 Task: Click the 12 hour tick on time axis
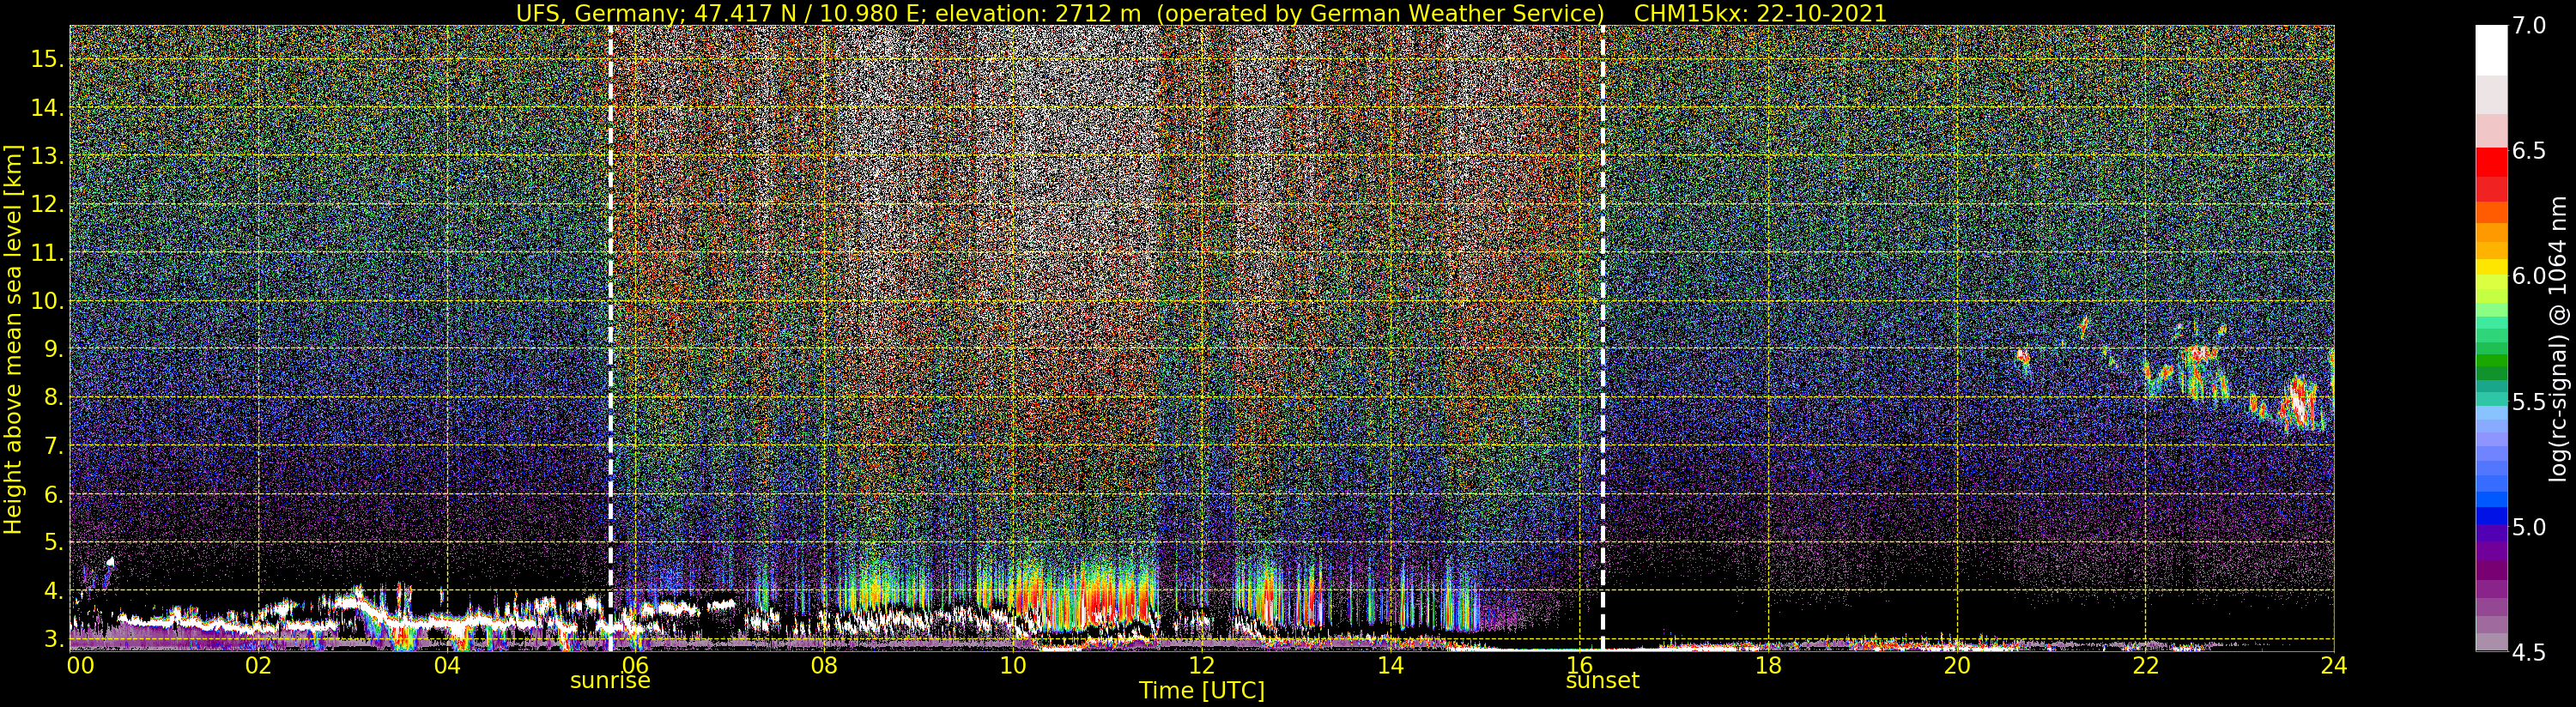coord(1201,666)
